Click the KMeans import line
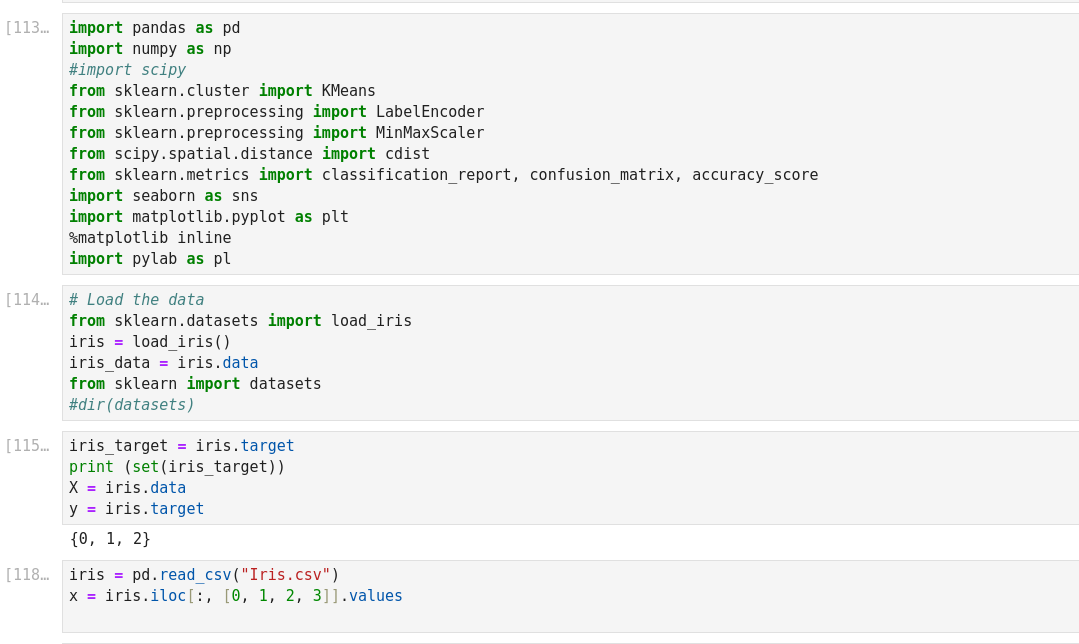The image size is (1079, 644). coord(222,91)
